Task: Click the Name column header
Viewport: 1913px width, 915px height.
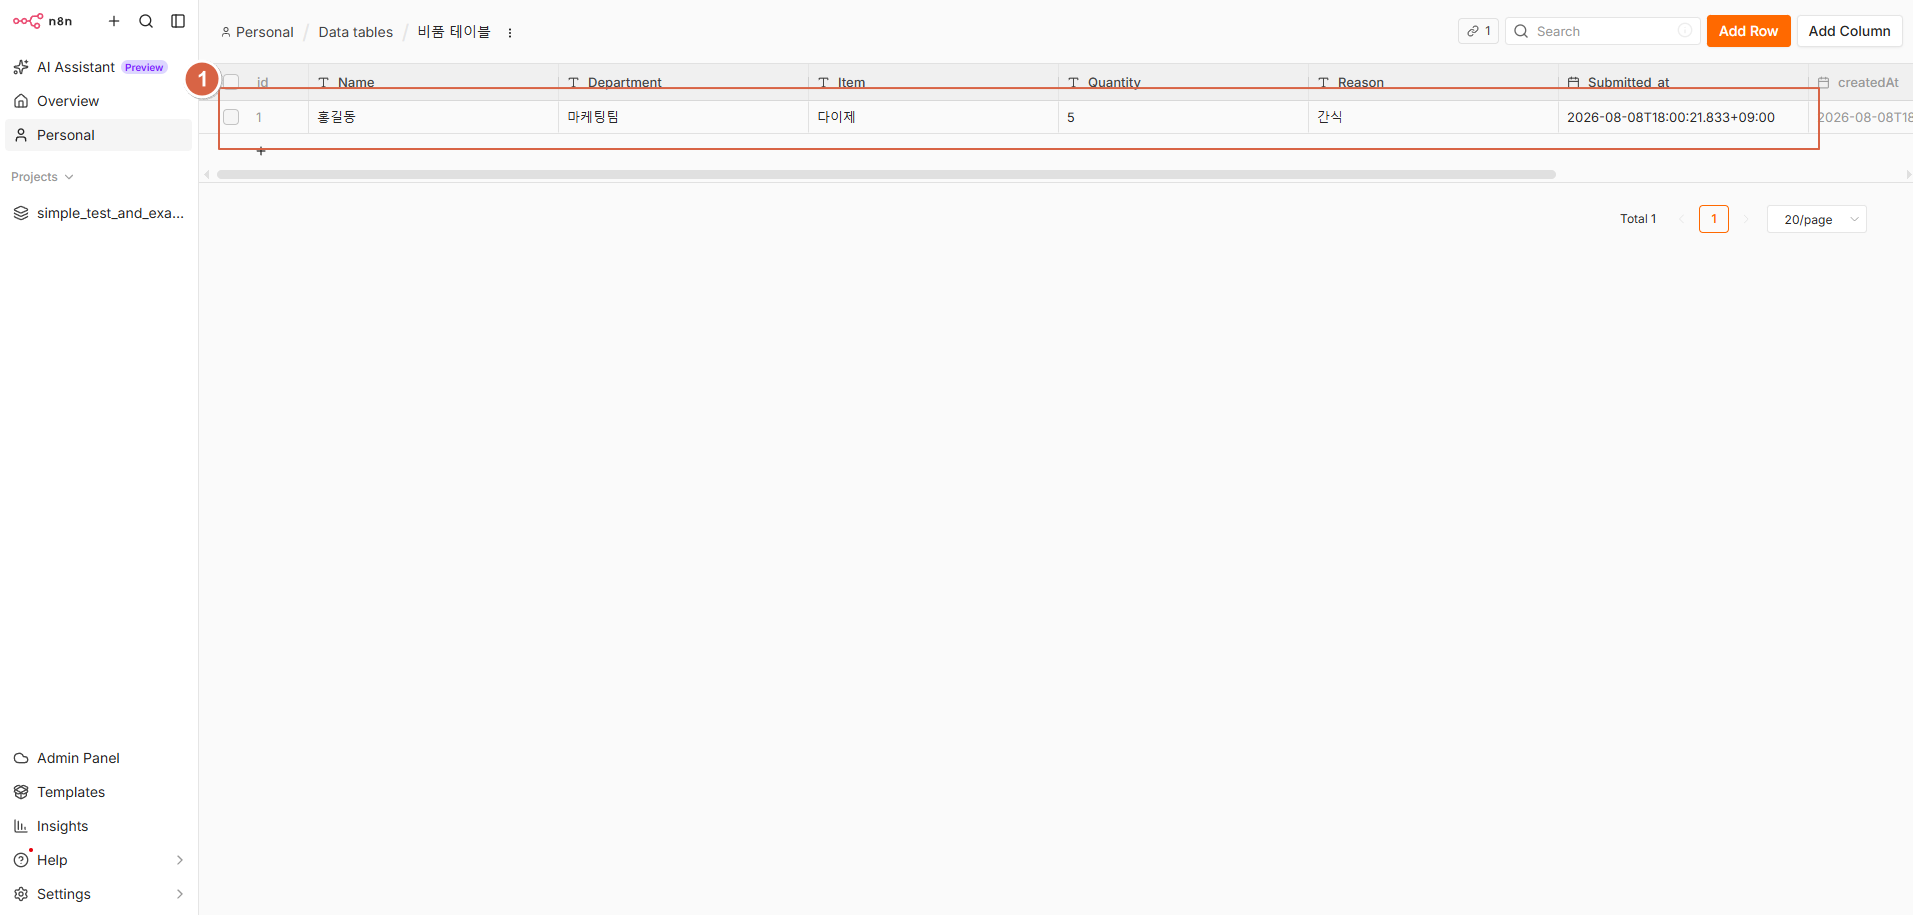Action: 433,82
